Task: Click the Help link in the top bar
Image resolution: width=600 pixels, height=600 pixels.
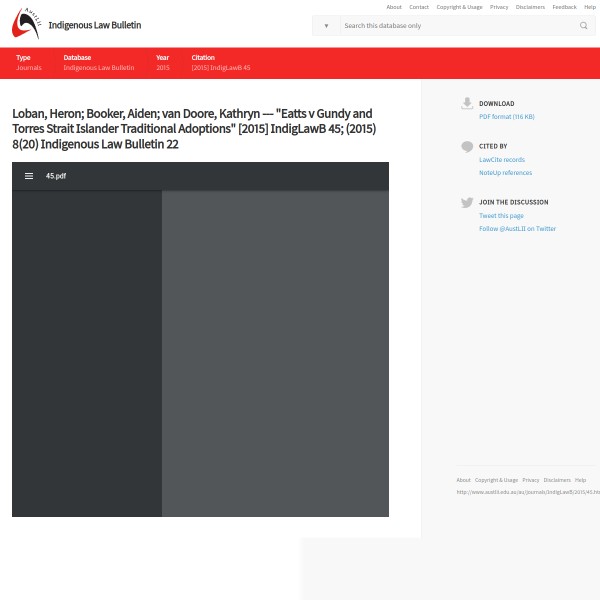Action: (590, 7)
